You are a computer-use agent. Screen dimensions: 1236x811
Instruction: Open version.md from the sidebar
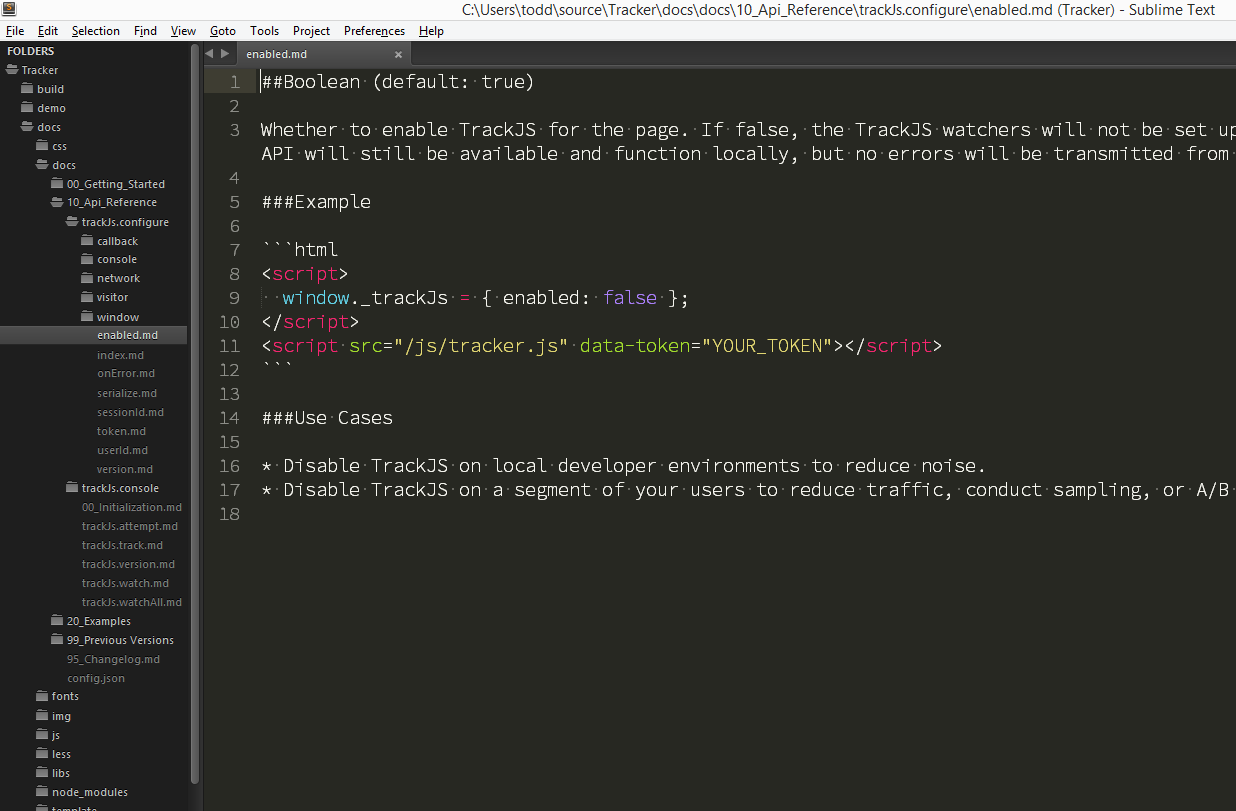pos(125,469)
